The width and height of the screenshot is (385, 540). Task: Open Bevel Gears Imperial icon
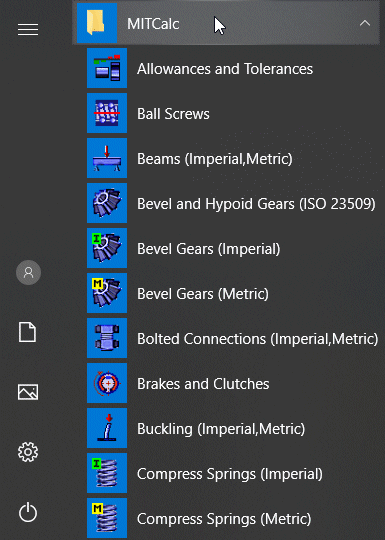107,248
